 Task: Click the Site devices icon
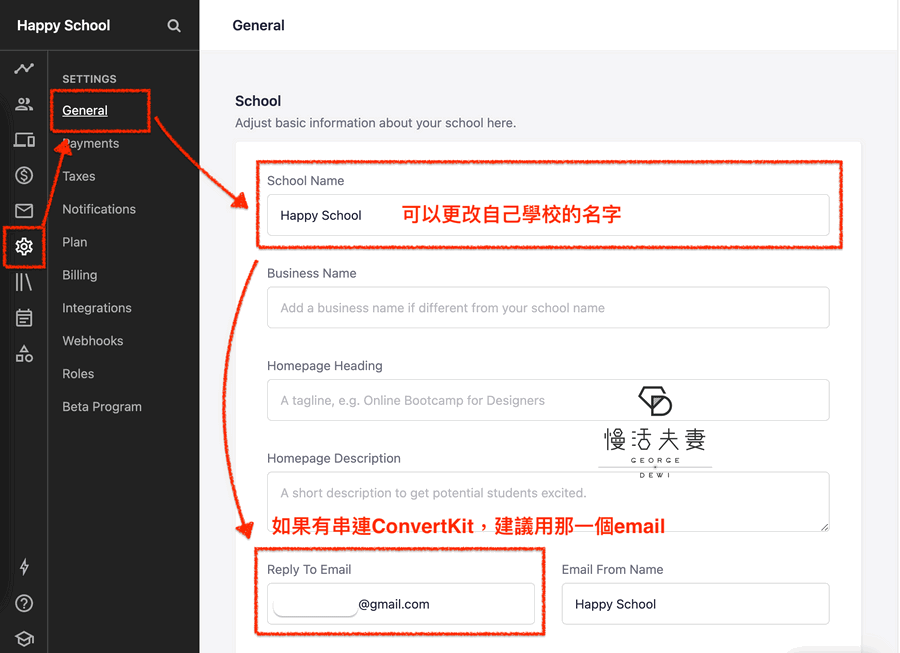point(24,140)
